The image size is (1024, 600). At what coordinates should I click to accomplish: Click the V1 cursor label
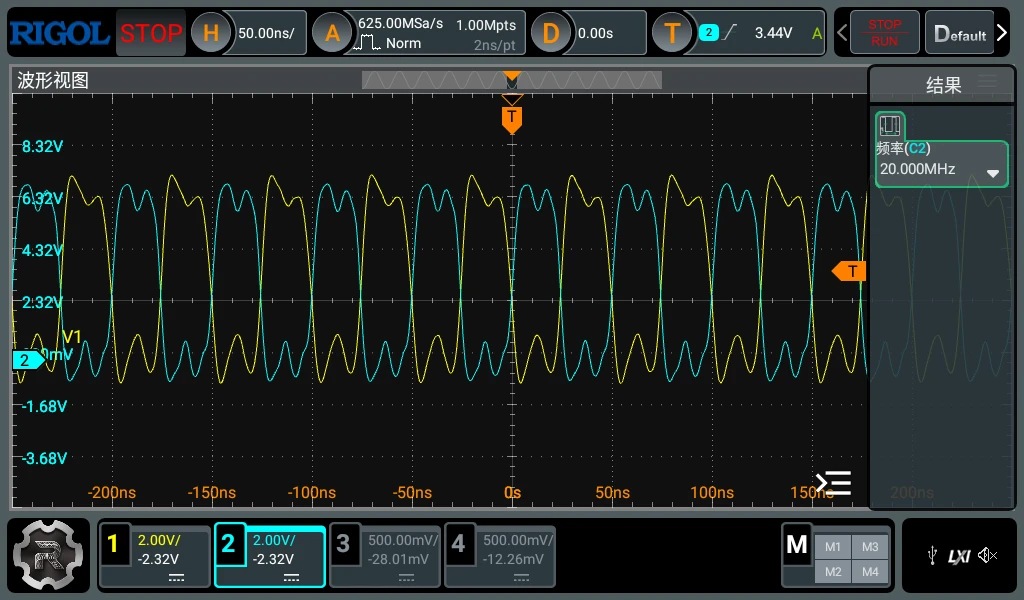(x=72, y=337)
